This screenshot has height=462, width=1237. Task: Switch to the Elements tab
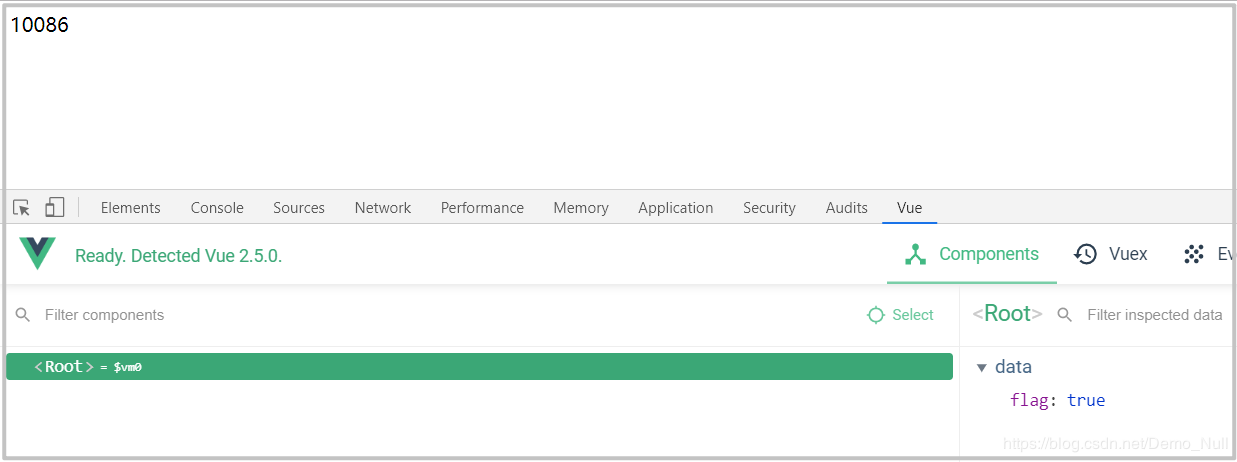click(130, 208)
